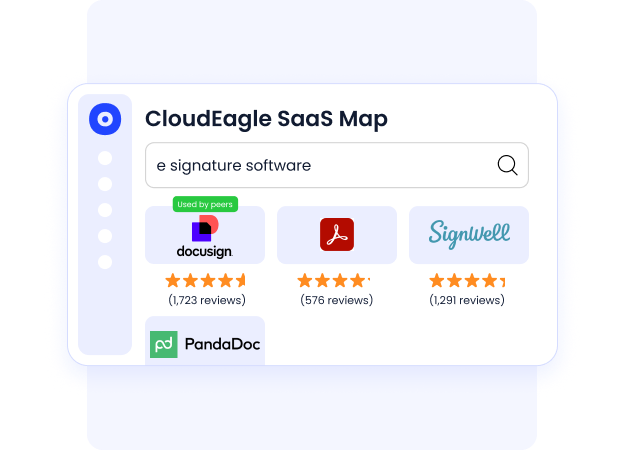This screenshot has width=624, height=450.
Task: Click the fourth white sidebar dot
Action: pos(105,236)
